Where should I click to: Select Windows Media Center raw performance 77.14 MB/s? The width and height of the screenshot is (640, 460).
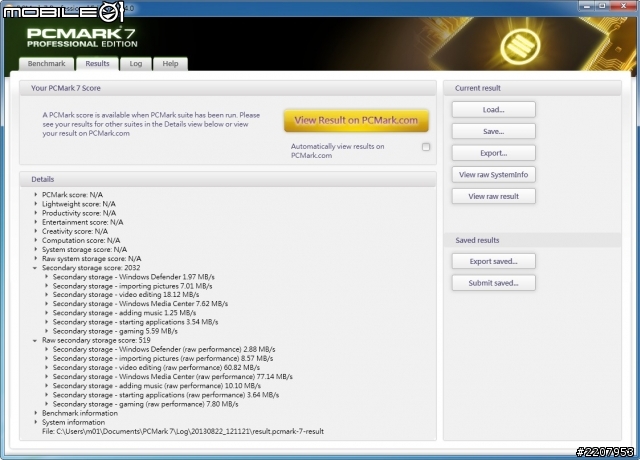173,376
